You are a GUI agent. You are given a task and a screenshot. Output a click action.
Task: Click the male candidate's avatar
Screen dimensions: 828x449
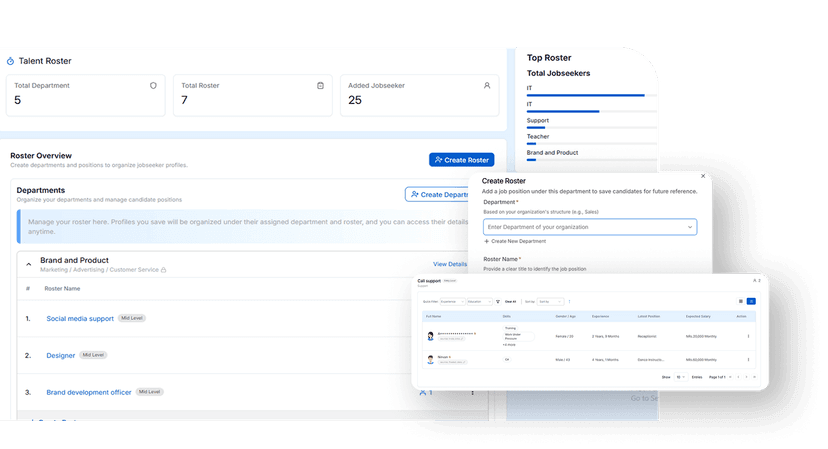[430, 360]
